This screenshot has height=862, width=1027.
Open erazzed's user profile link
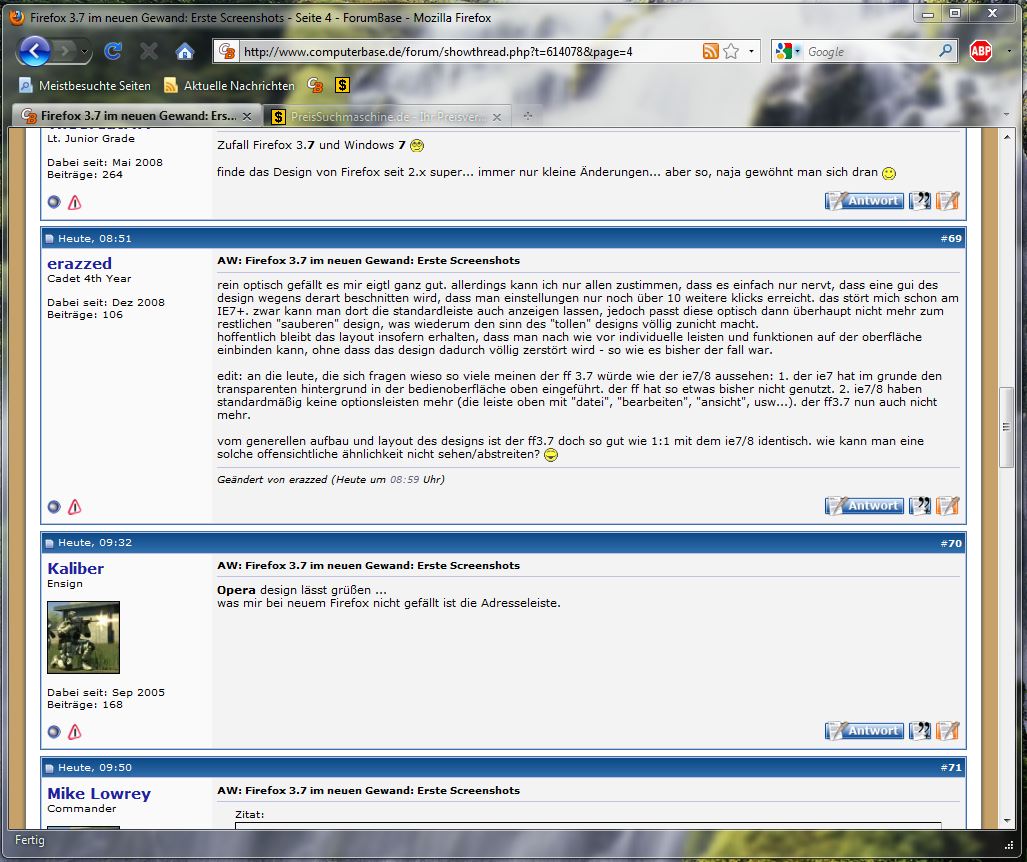coord(79,263)
